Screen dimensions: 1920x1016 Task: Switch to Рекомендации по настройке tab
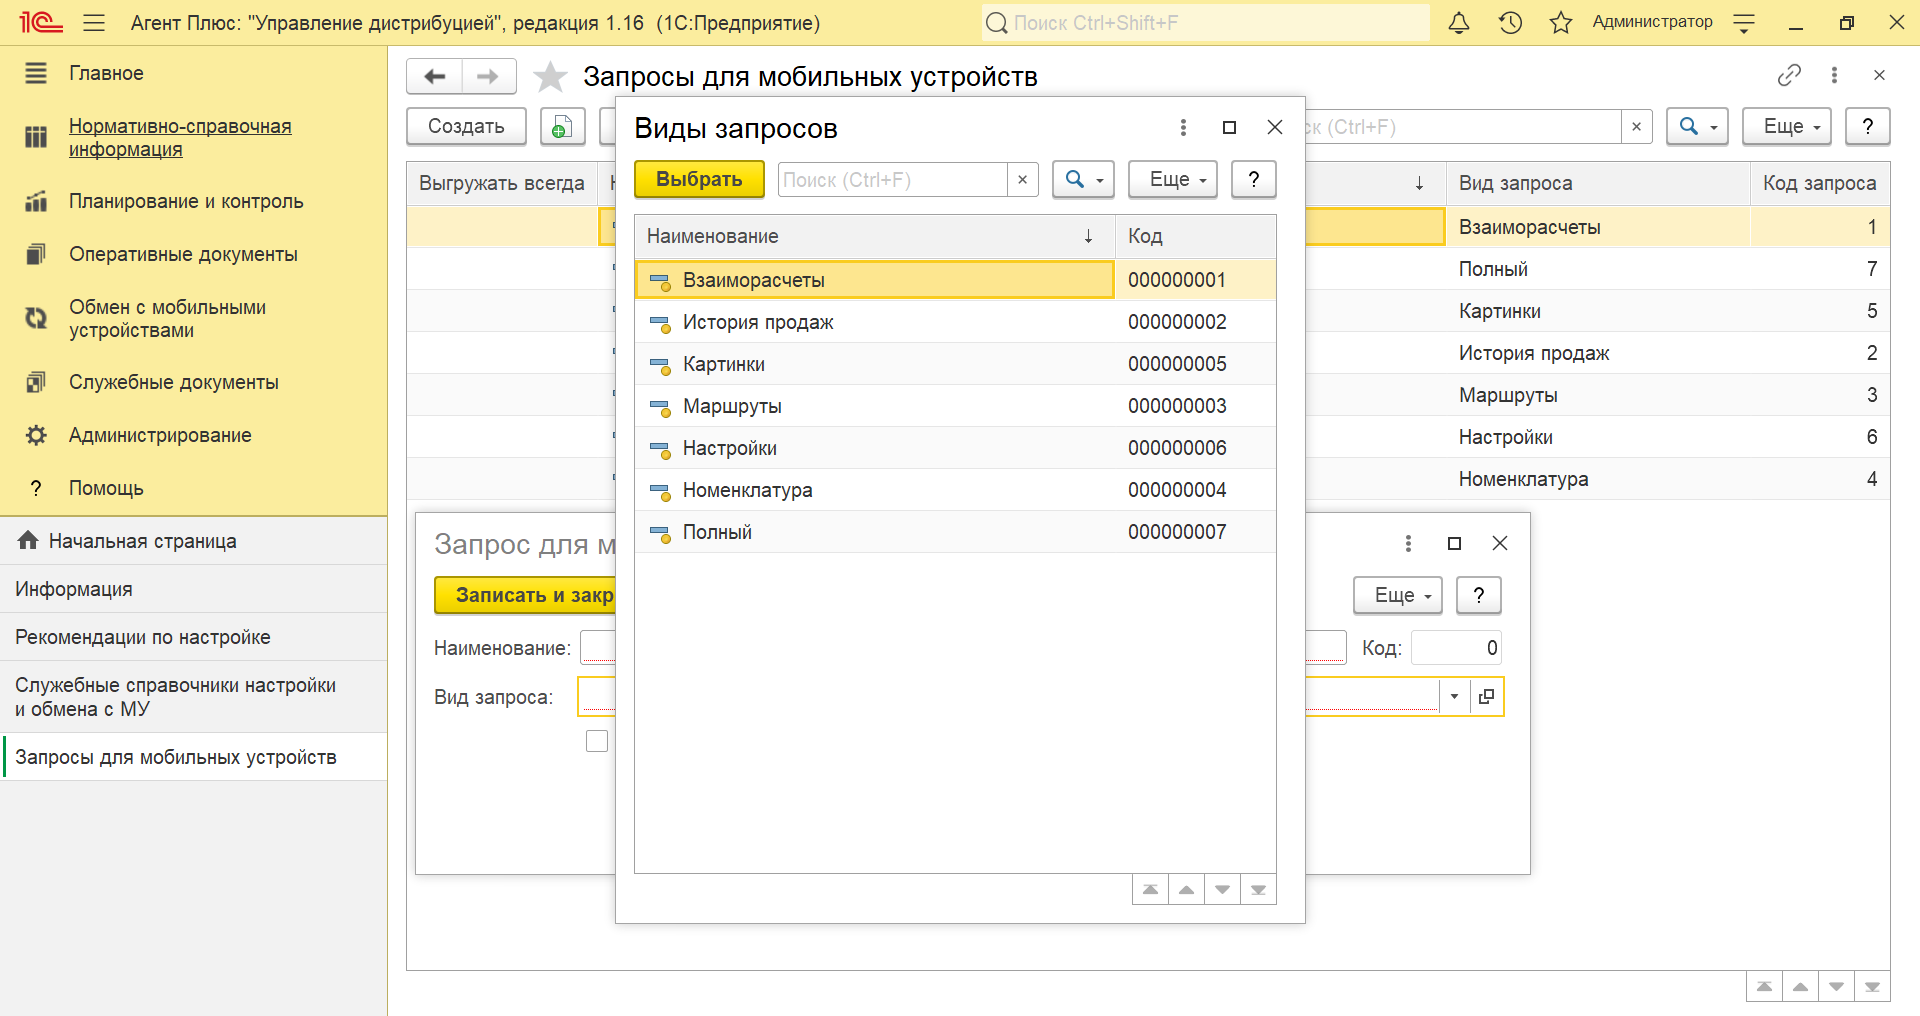[194, 637]
